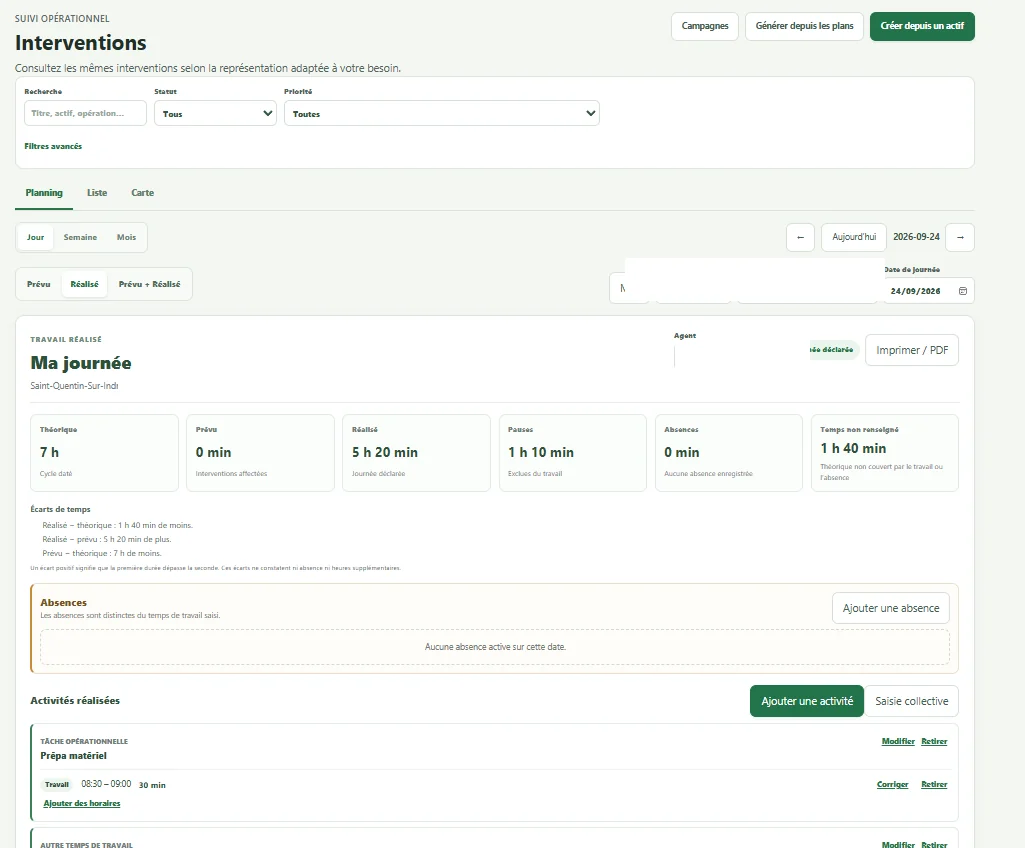Viewport: 1025px width, 848px height.
Task: Go to previous day with left arrow
Action: click(x=800, y=237)
